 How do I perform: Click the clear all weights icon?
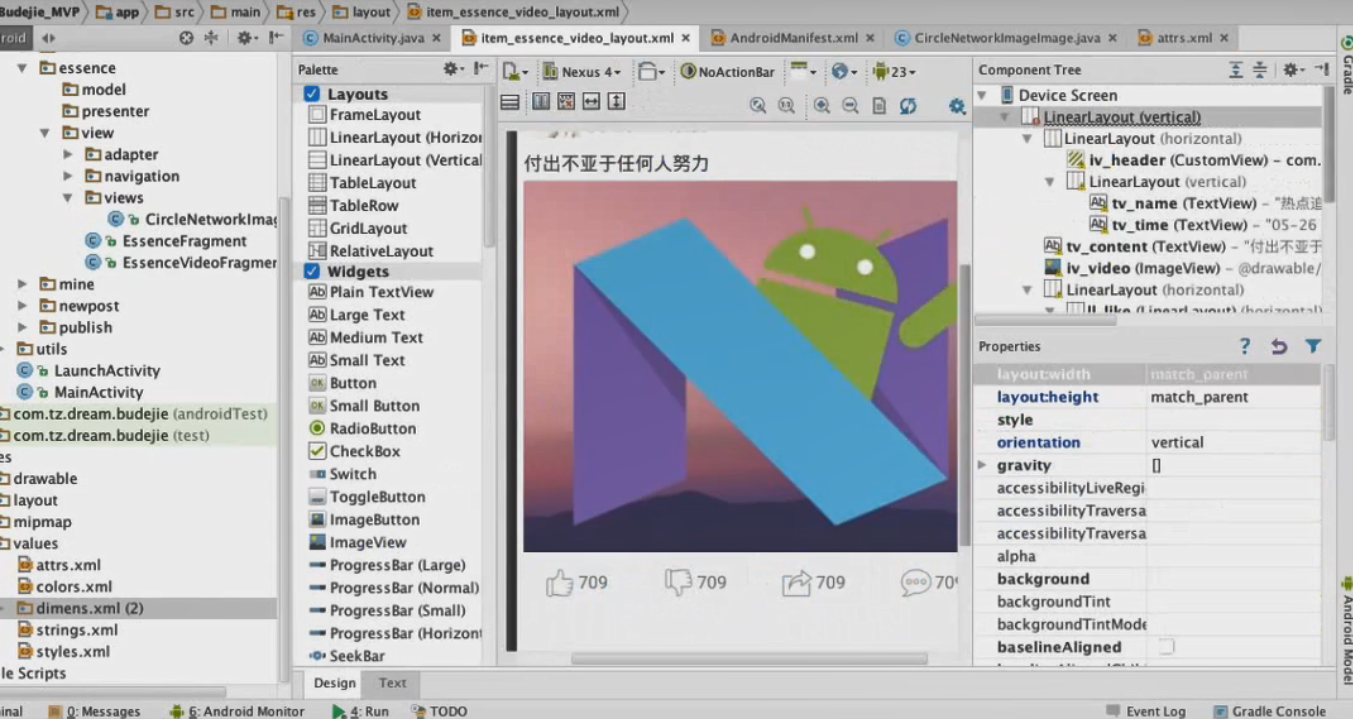[566, 102]
